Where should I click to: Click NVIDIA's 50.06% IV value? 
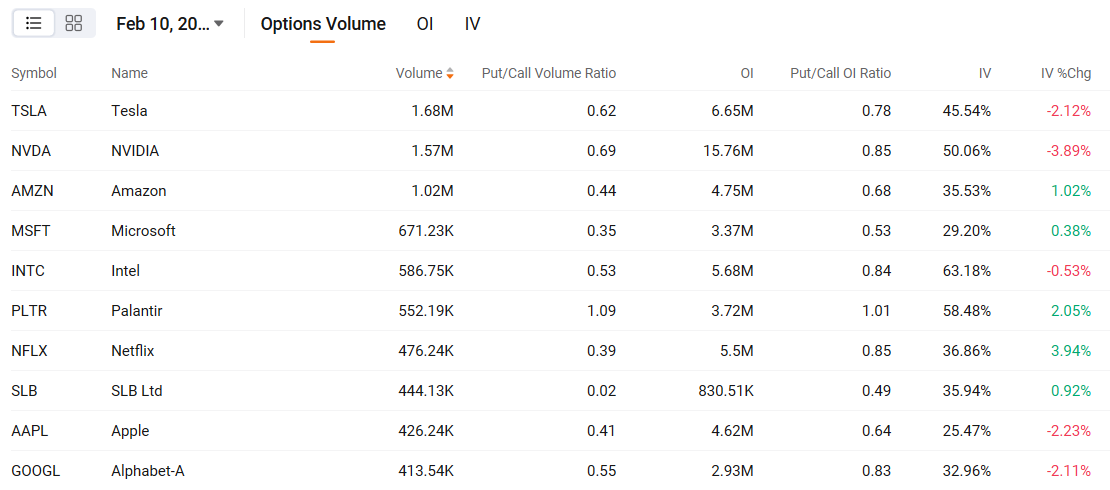pyautogui.click(x=967, y=151)
